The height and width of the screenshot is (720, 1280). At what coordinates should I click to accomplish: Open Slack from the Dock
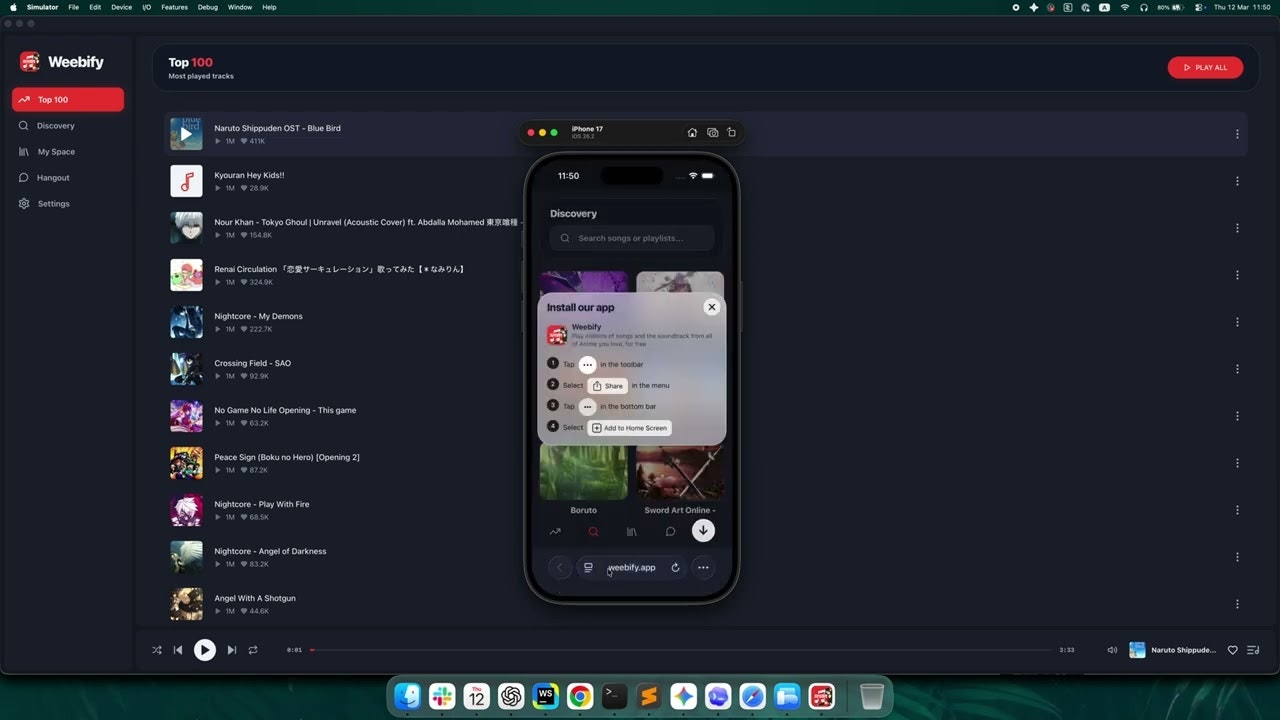coord(442,696)
